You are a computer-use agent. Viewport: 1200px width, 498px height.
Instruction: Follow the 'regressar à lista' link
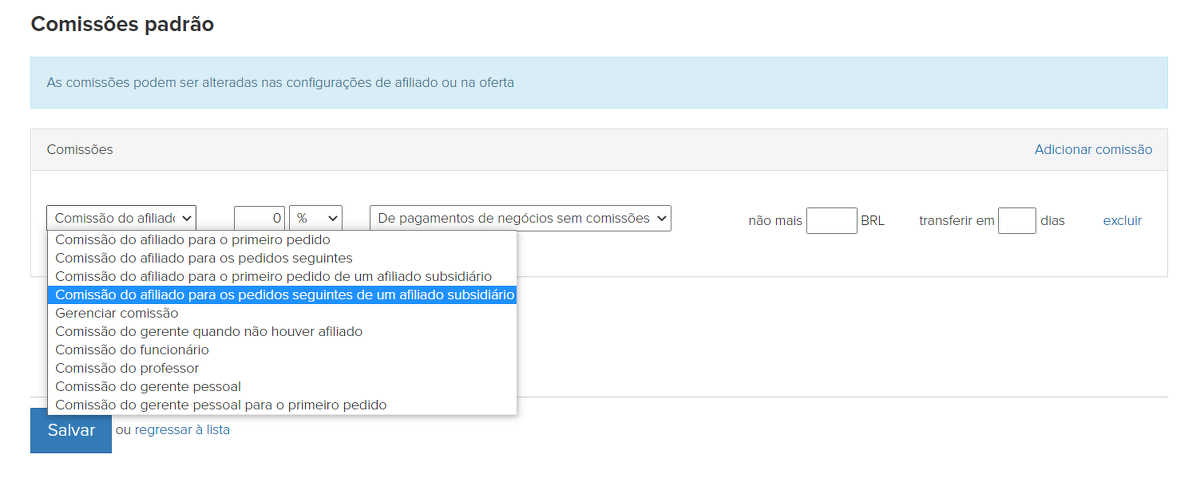(182, 430)
